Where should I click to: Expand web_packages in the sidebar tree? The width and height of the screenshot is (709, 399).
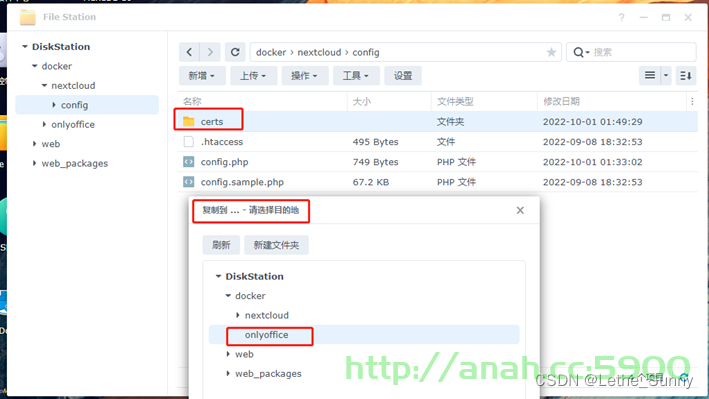(x=35, y=163)
